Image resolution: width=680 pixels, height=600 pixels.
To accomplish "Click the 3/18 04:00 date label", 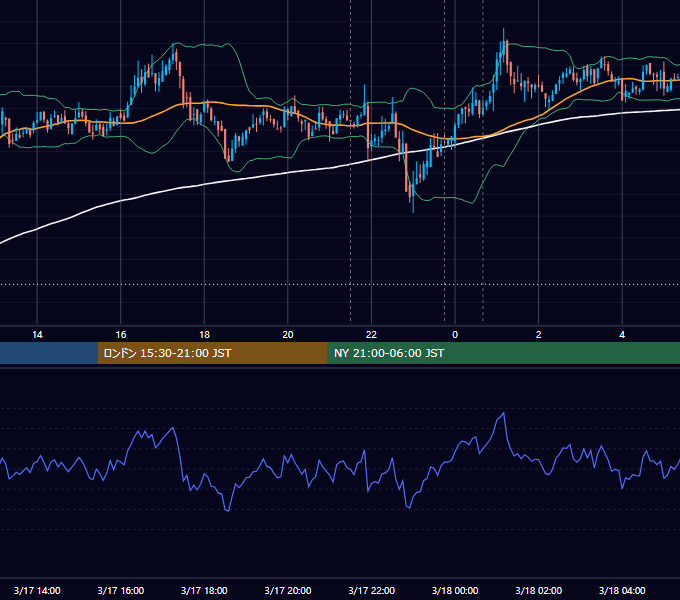I will click(622, 590).
